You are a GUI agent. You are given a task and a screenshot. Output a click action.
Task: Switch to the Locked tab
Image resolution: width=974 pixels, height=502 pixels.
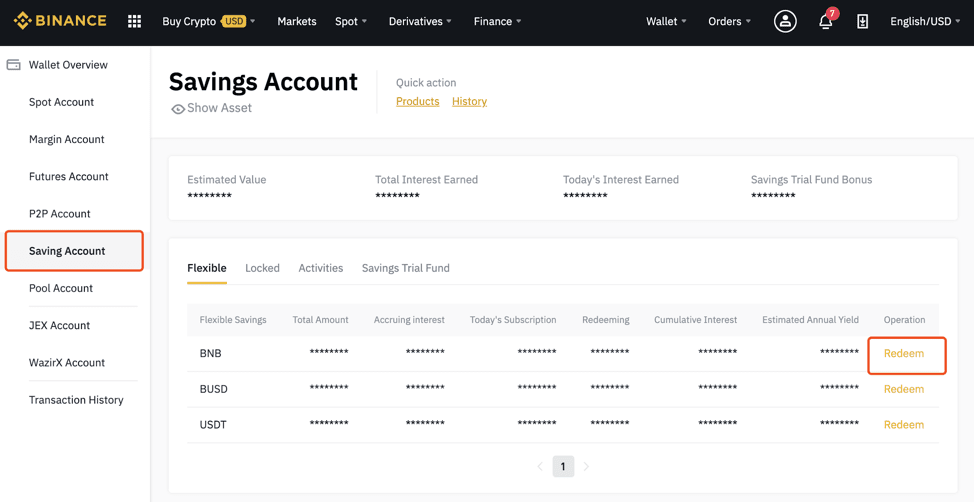coord(262,268)
